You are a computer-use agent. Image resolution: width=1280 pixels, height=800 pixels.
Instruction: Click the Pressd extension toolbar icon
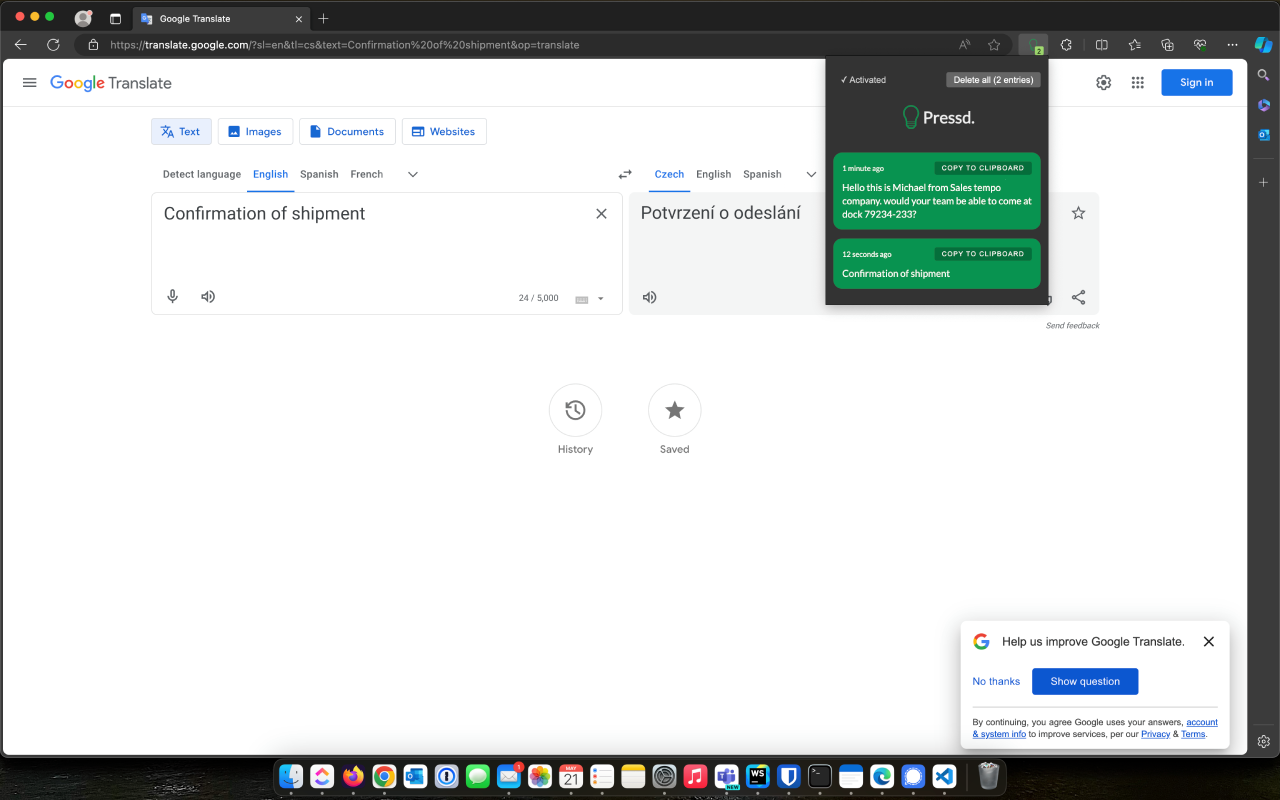pyautogui.click(x=1033, y=45)
